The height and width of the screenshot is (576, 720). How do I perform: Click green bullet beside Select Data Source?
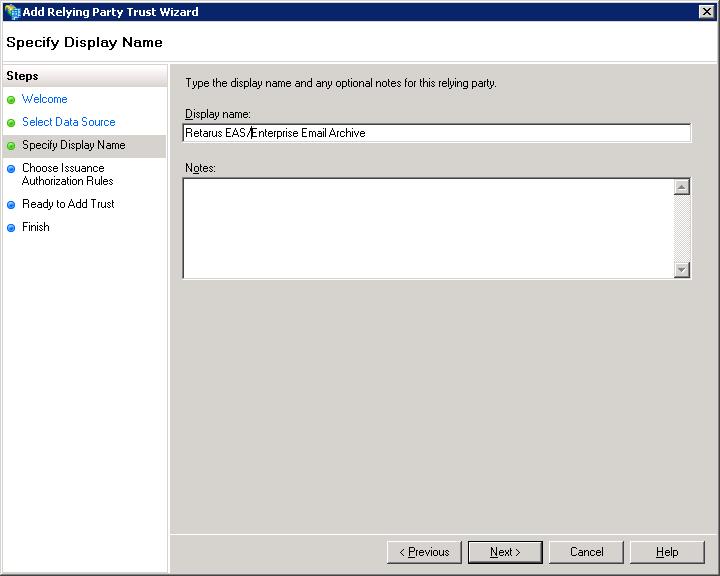click(11, 123)
